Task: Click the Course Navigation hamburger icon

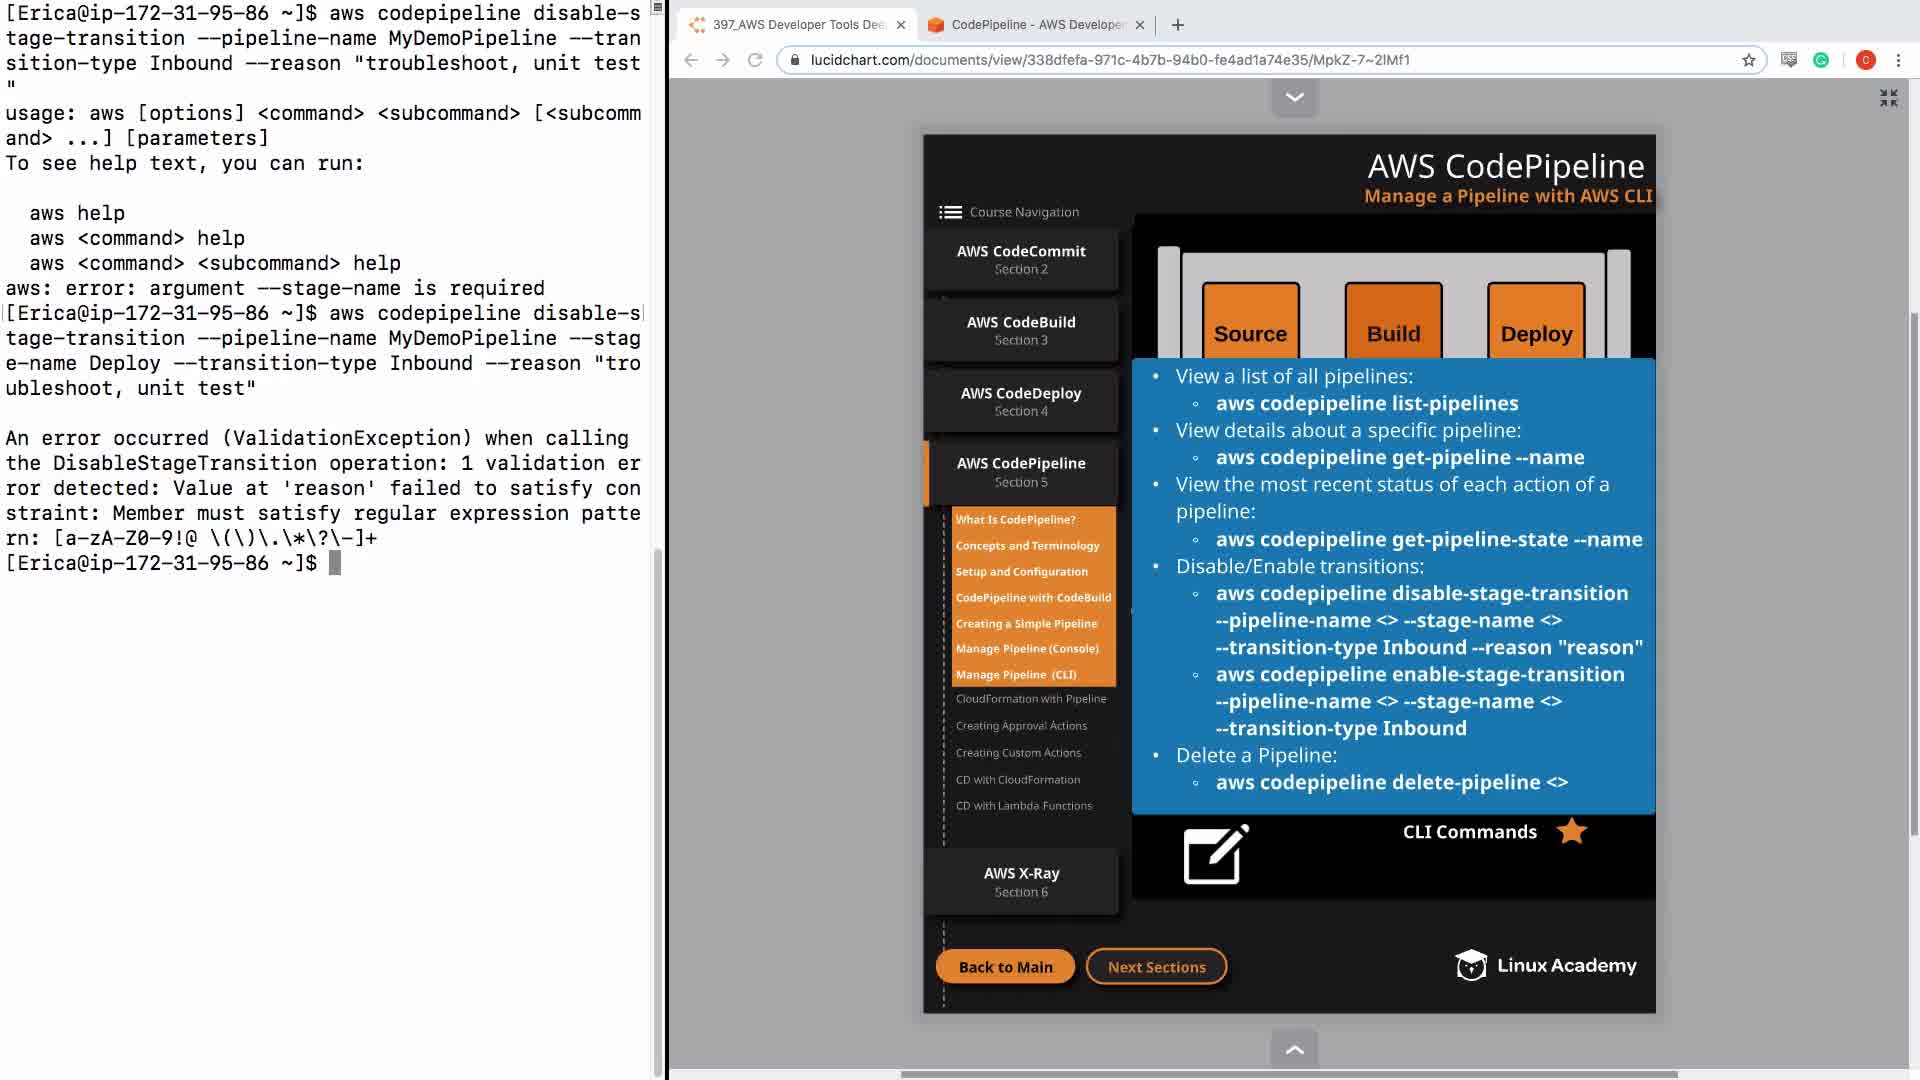Action: click(950, 212)
